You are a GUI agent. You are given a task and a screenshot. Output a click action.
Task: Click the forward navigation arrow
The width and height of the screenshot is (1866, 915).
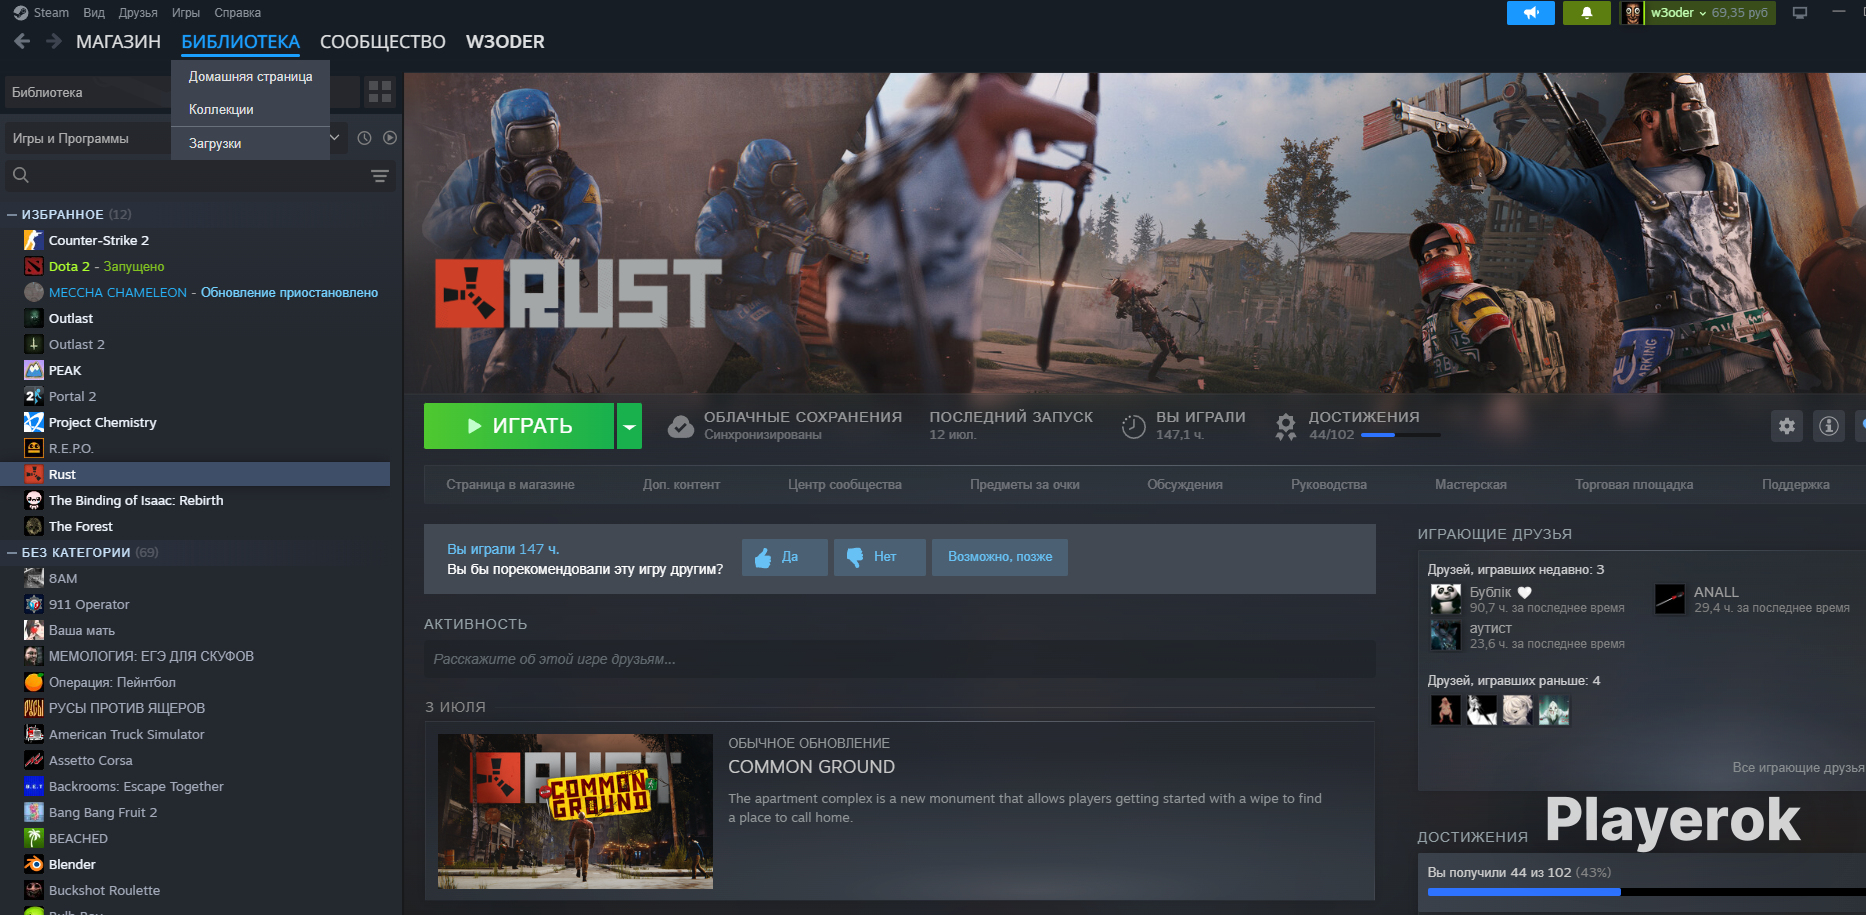pyautogui.click(x=54, y=41)
